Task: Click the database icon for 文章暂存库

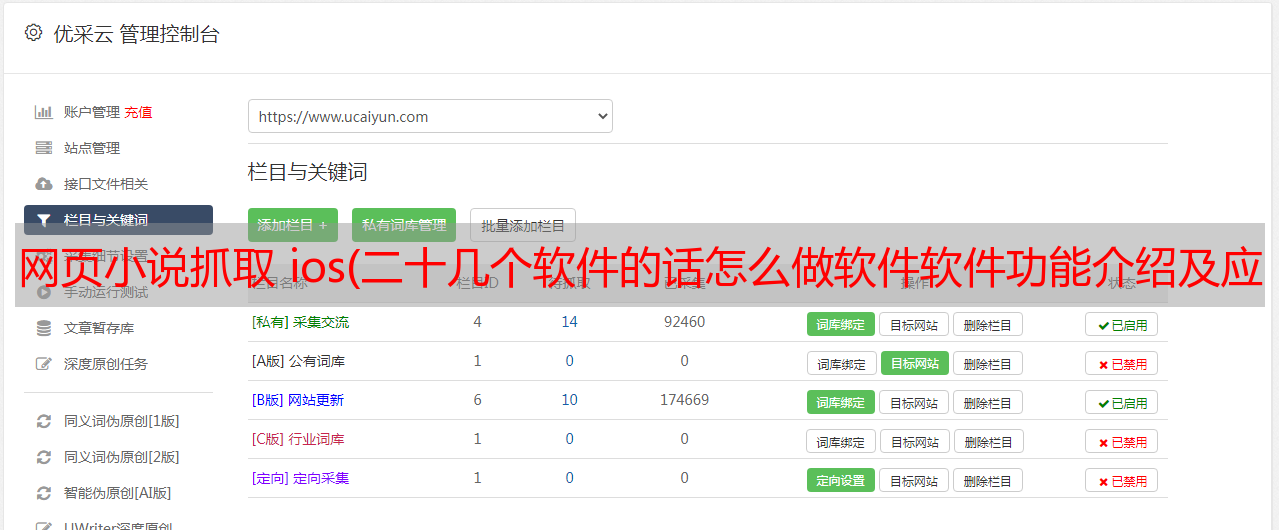Action: tap(44, 328)
